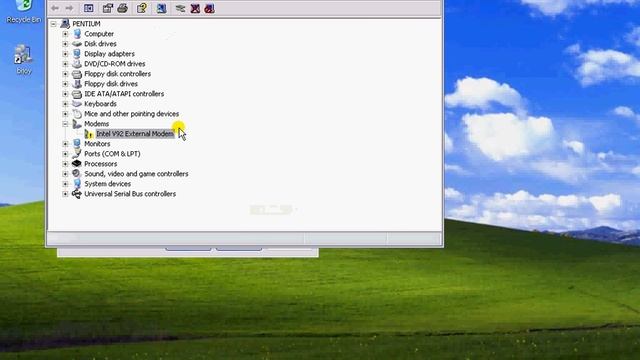Image resolution: width=640 pixels, height=360 pixels.
Task: Click the Keyboards device icon
Action: tap(77, 104)
